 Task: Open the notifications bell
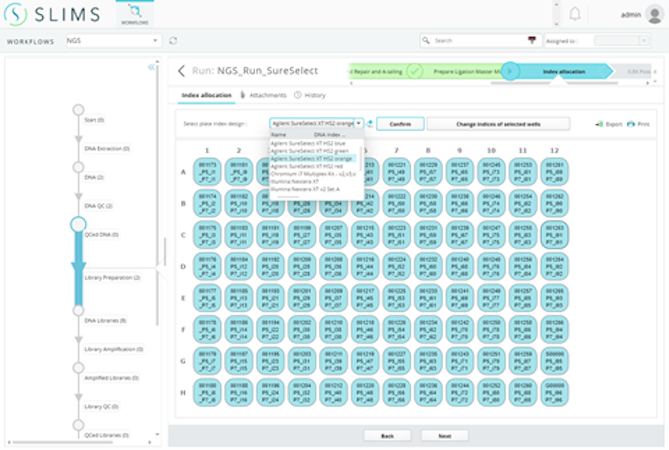(x=575, y=14)
